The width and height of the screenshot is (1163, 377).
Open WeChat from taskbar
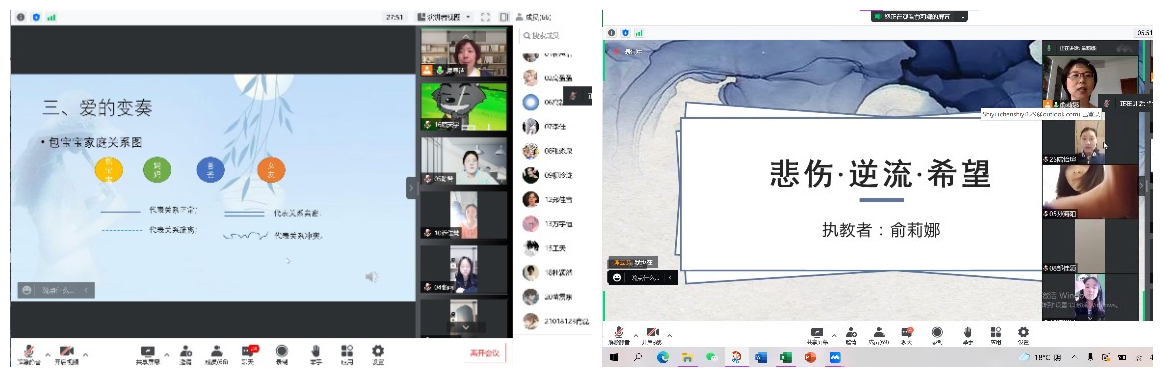click(x=711, y=358)
